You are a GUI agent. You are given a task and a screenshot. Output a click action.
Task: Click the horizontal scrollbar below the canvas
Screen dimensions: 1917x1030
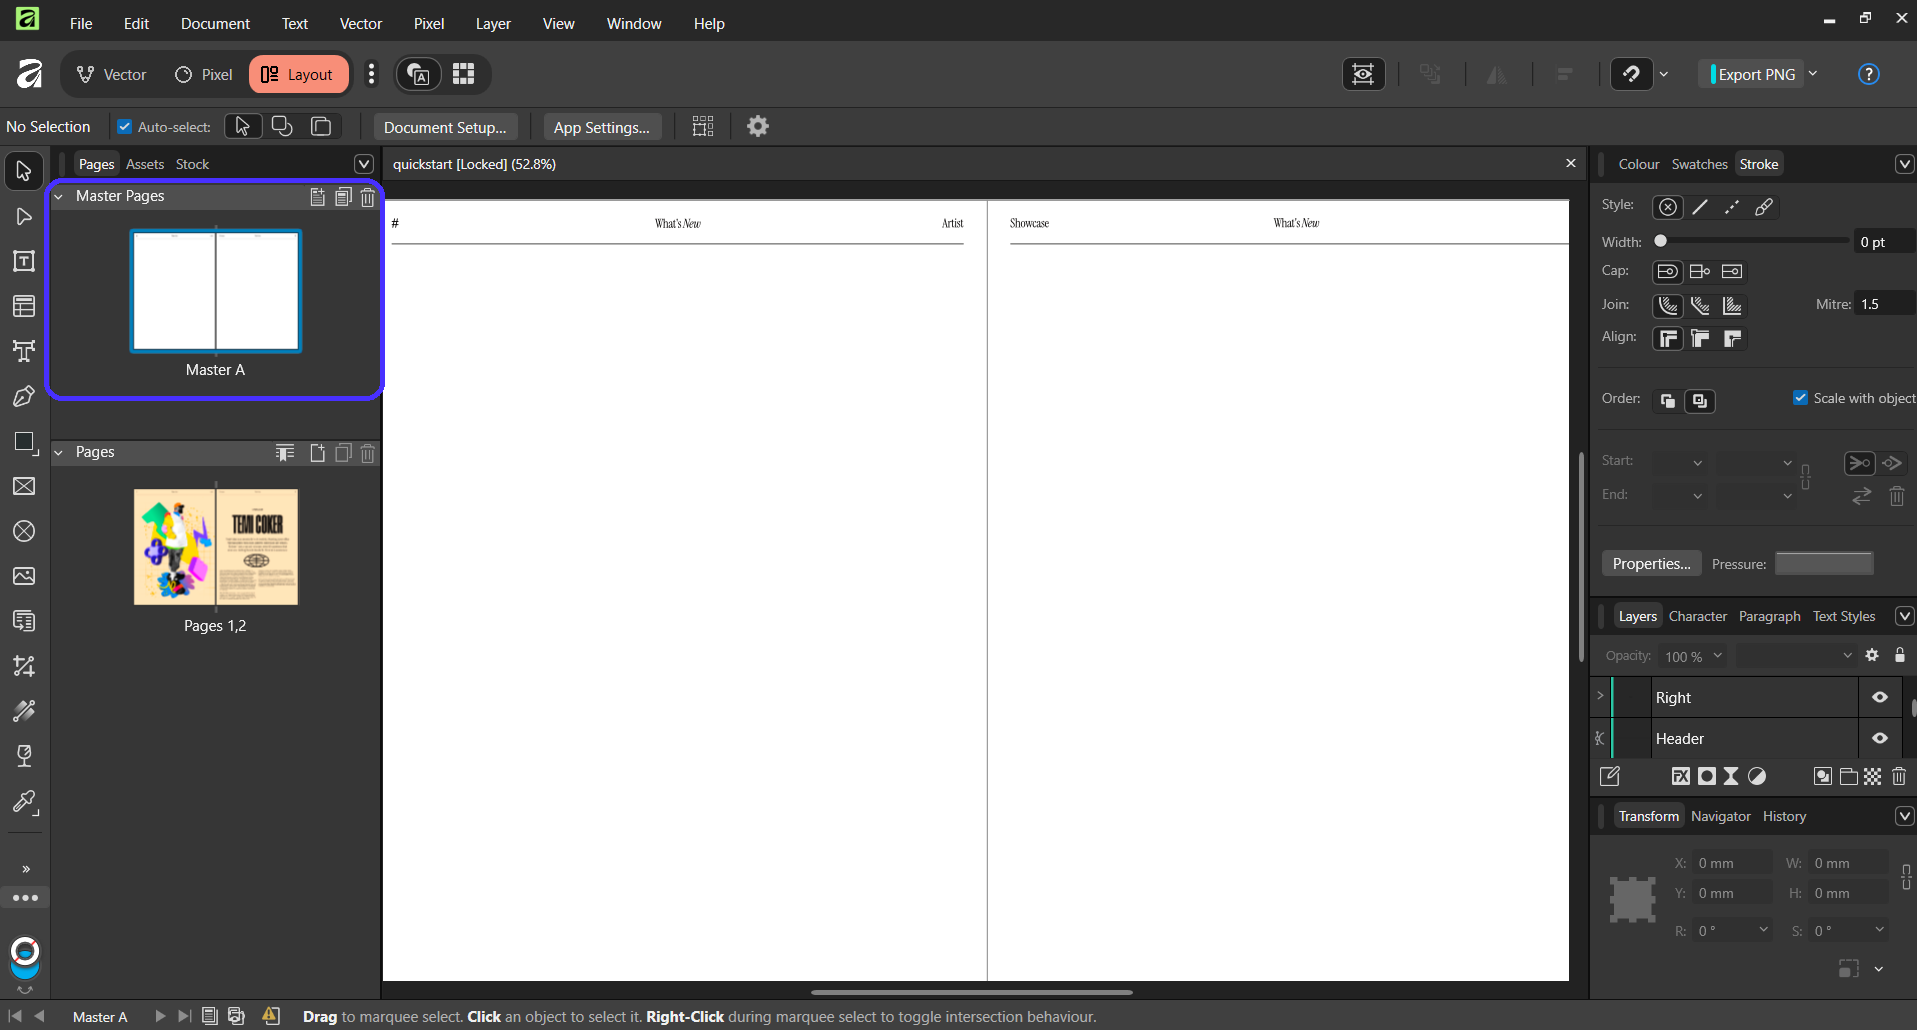click(972, 992)
